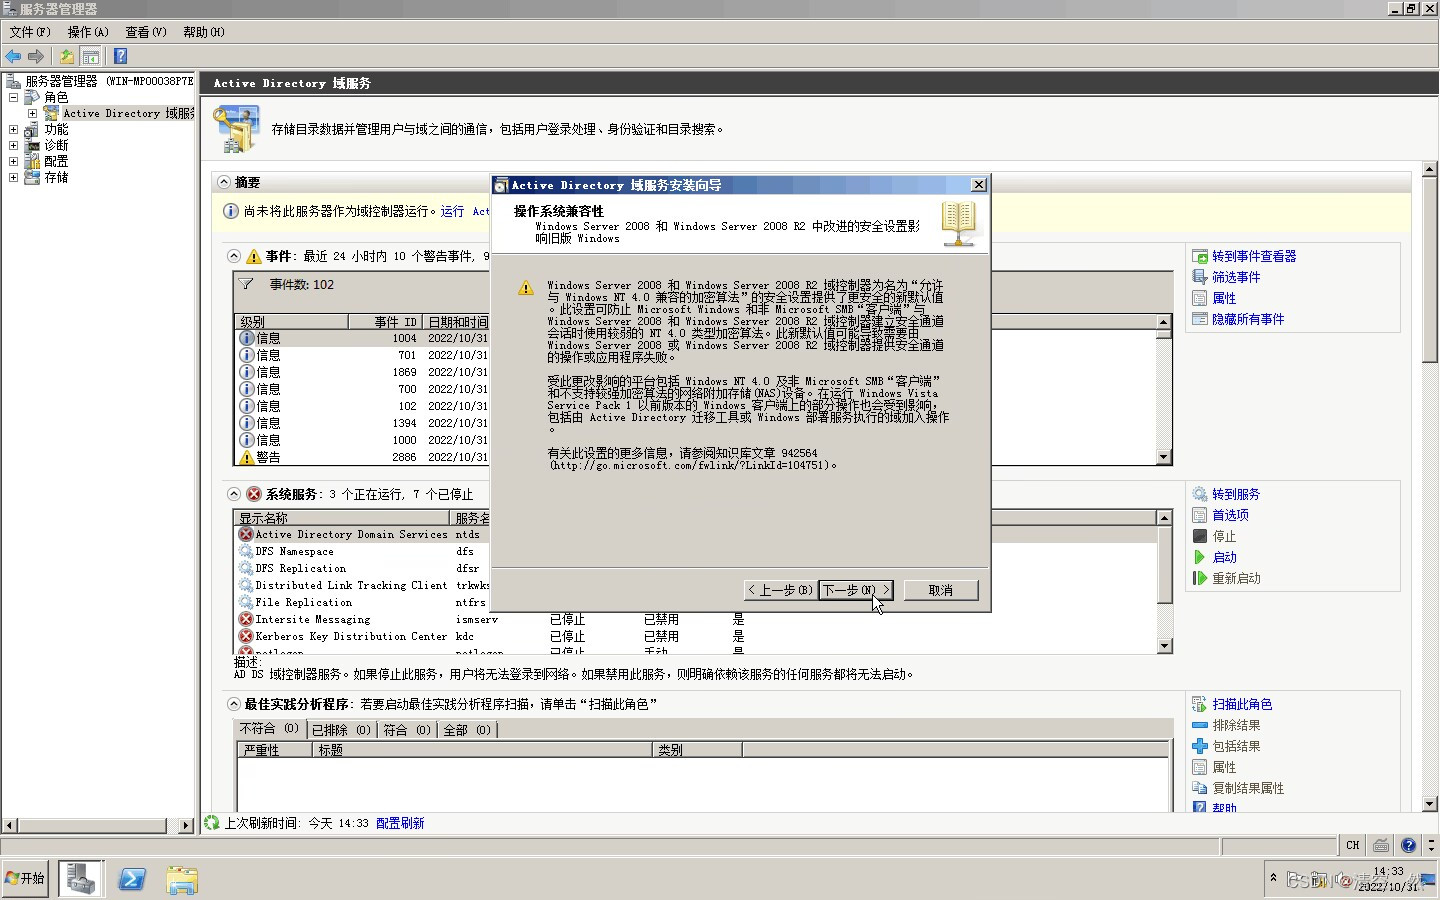Expand the 配置 tree node
Image resolution: width=1440 pixels, height=900 pixels.
pos(13,161)
